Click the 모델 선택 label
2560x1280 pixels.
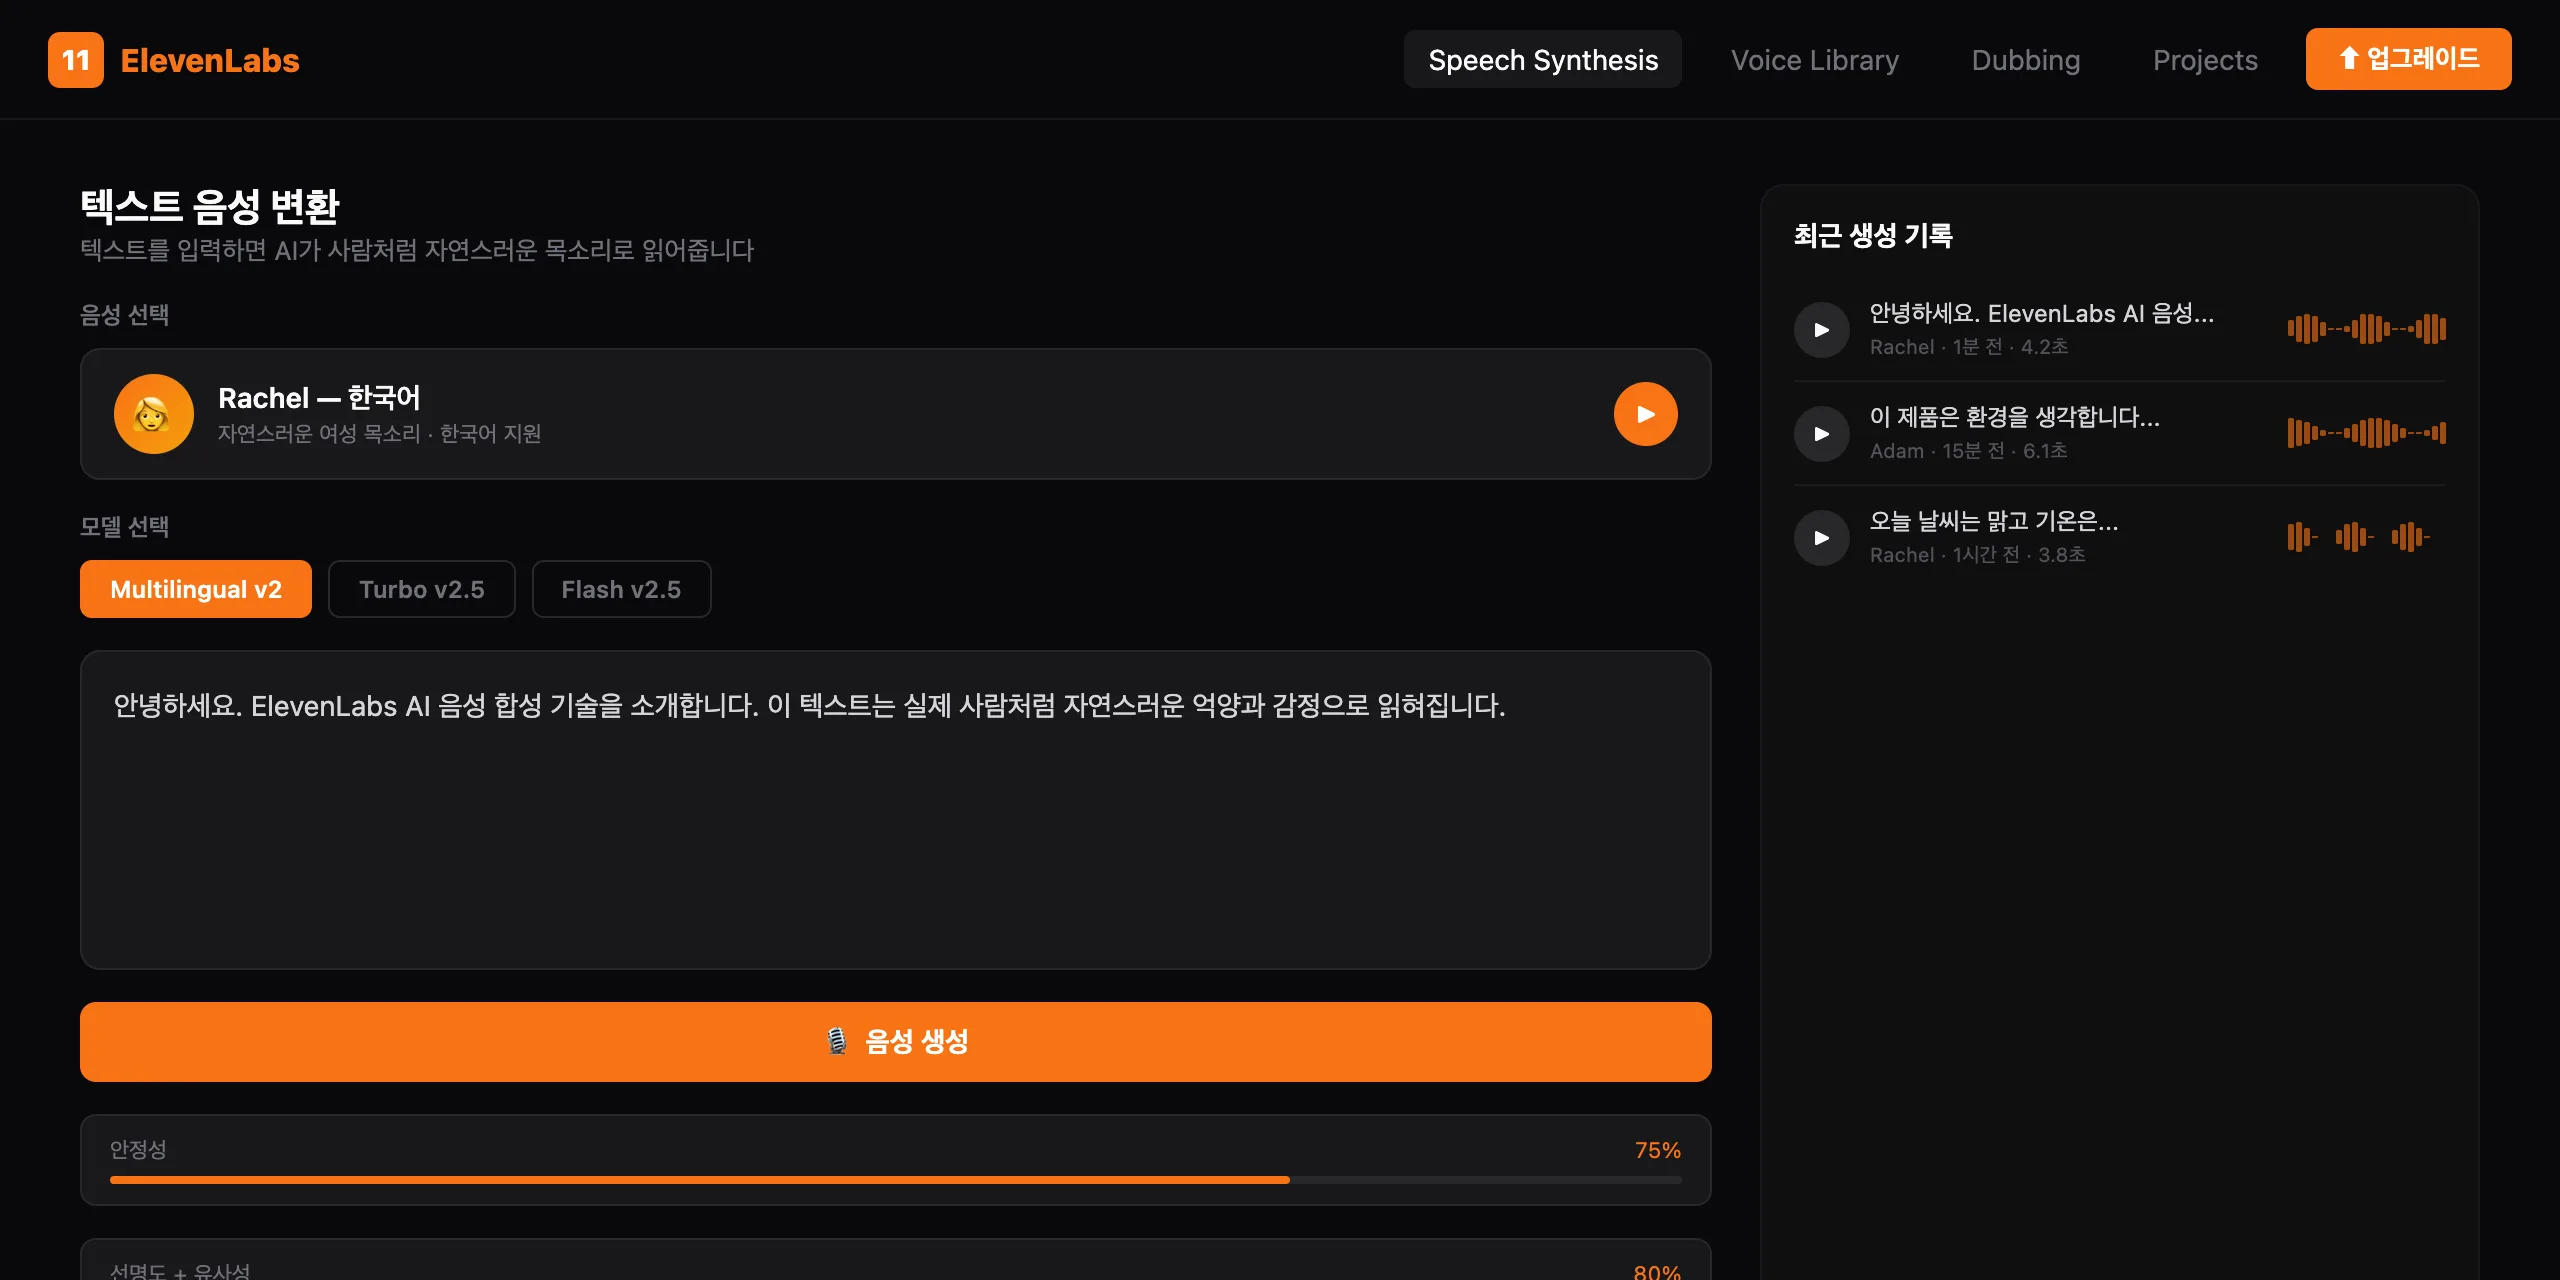pyautogui.click(x=125, y=527)
